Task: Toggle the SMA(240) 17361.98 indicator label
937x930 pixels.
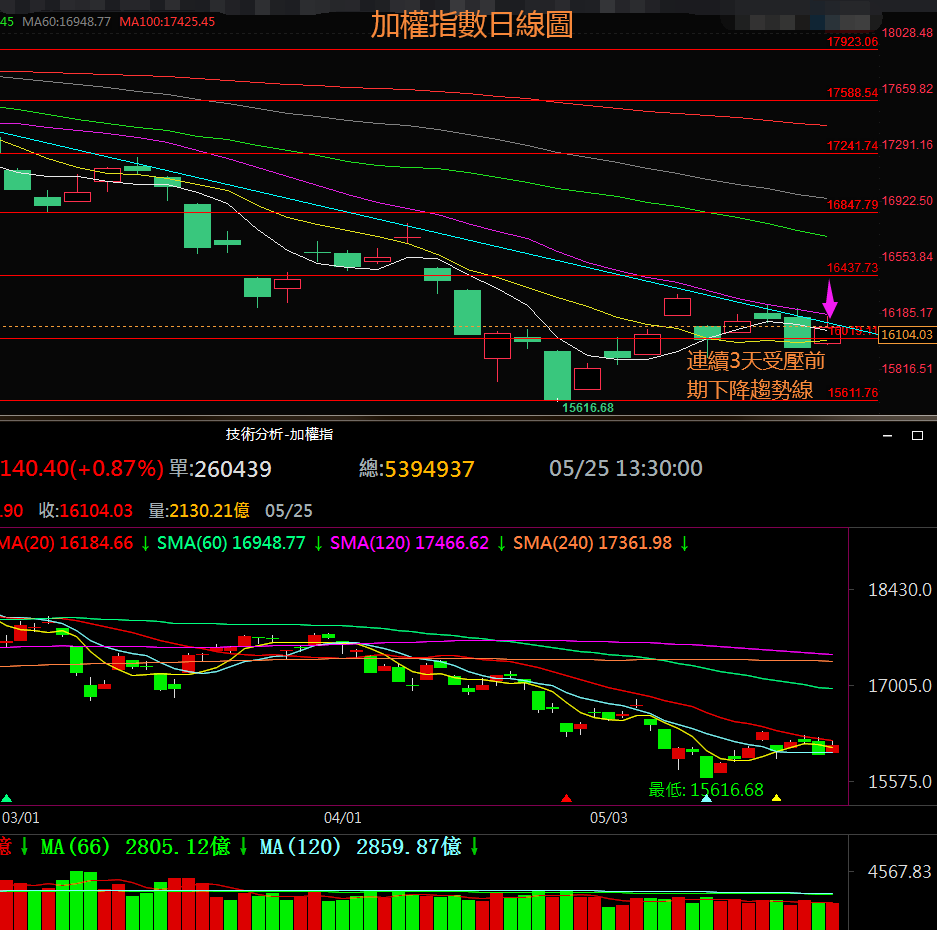Action: (x=592, y=544)
